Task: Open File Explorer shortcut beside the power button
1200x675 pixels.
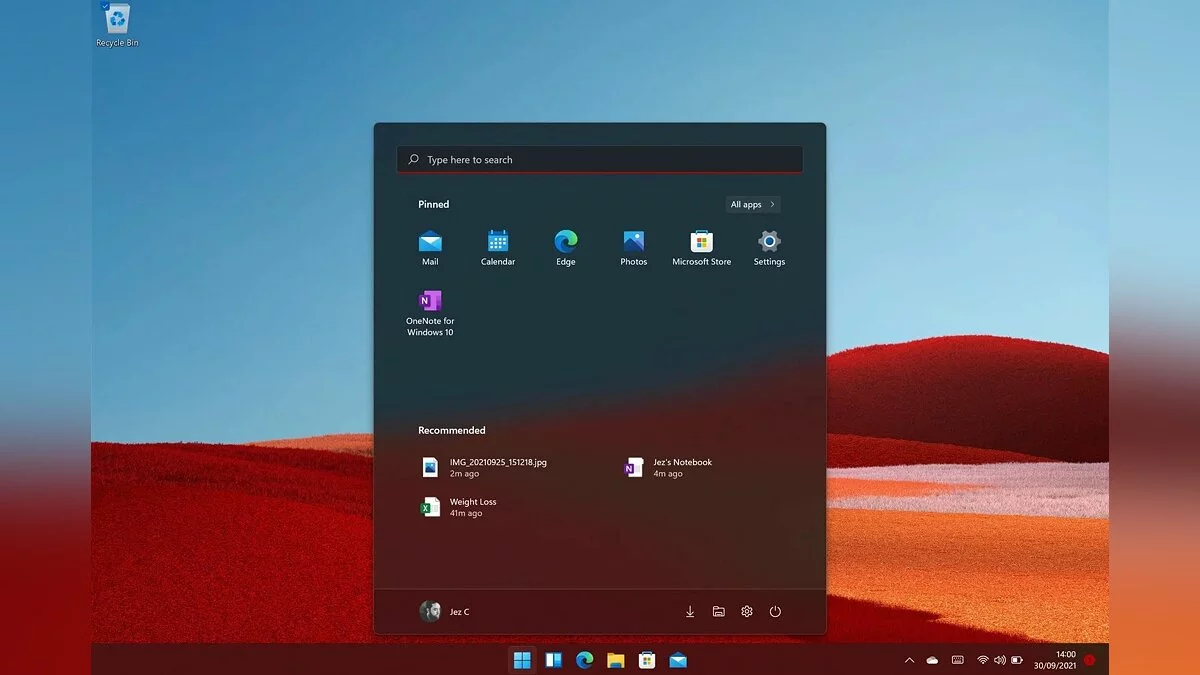Action: [x=718, y=611]
